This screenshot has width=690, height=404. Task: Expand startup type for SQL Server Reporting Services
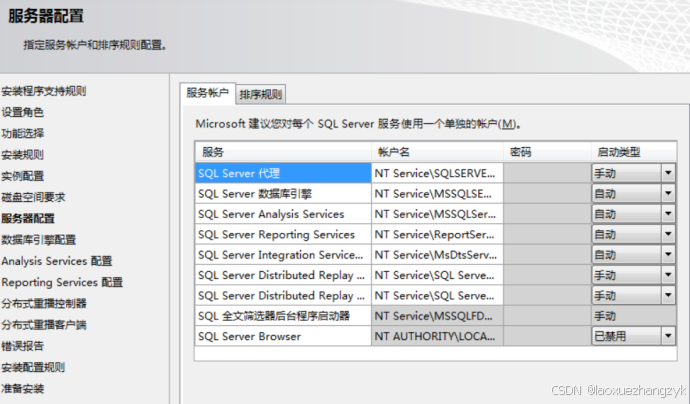pos(668,234)
